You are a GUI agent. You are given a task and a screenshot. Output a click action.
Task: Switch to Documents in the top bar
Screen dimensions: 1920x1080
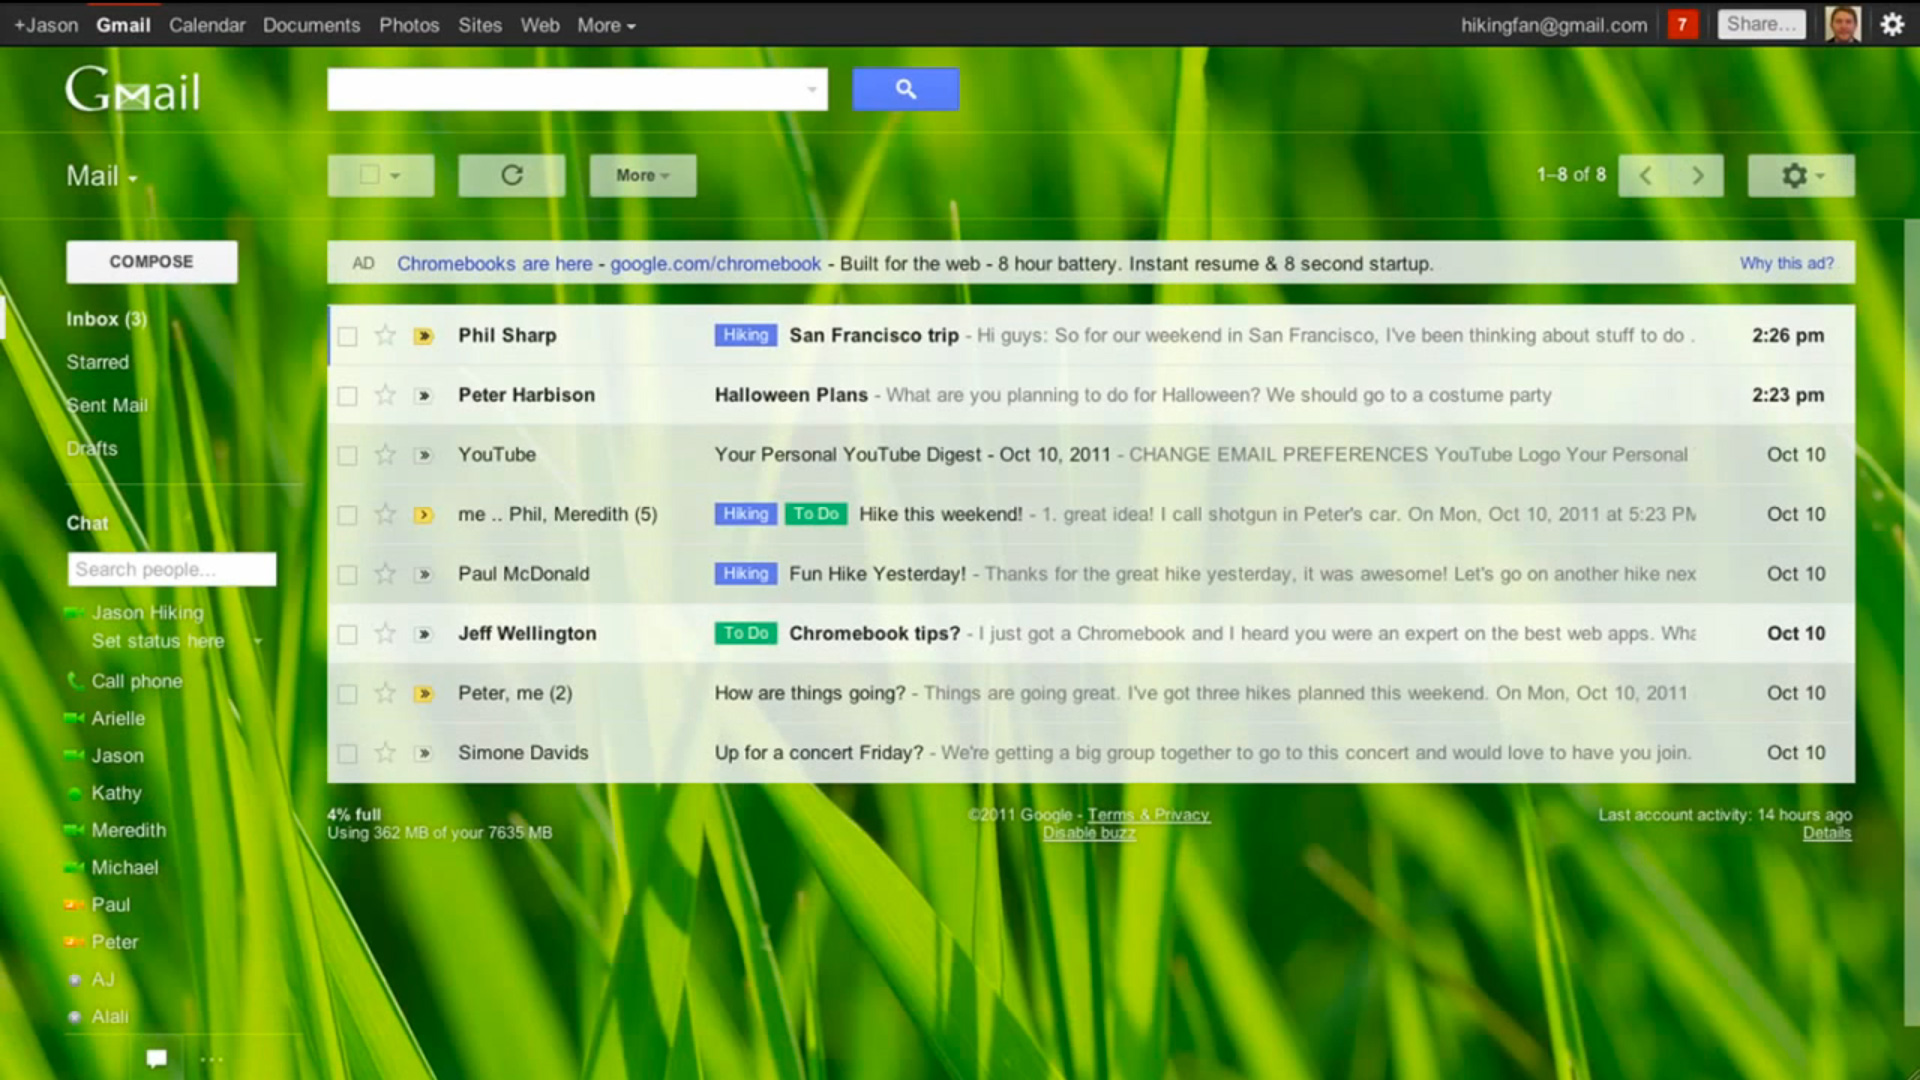tap(311, 24)
